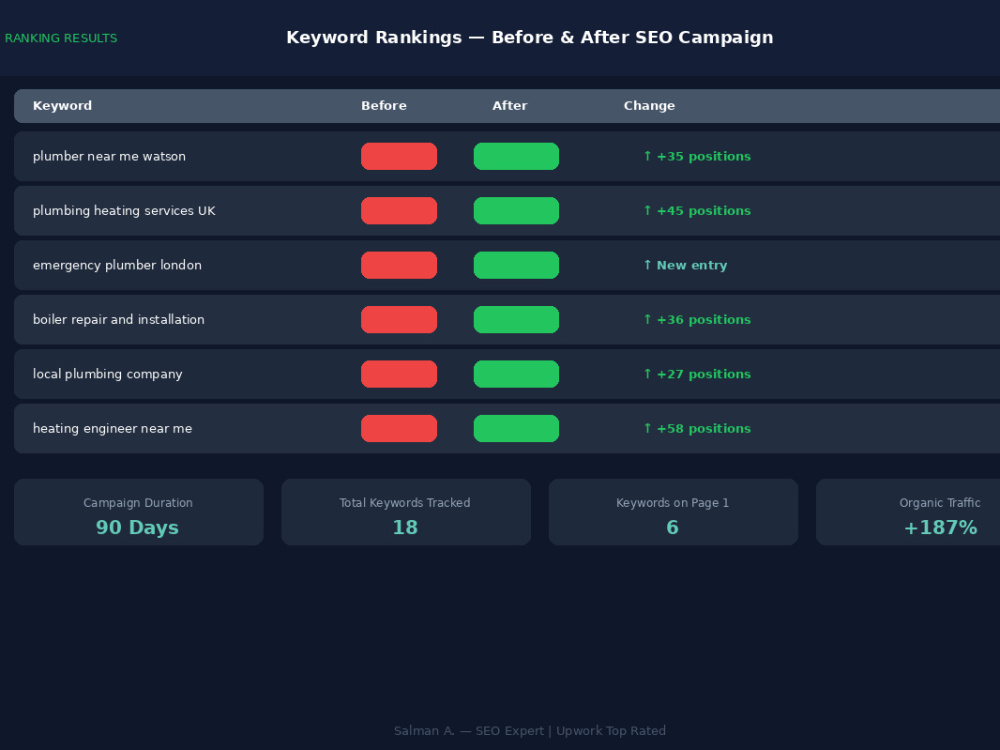
Task: Click keyword 'emergency plumber london'
Action: point(117,265)
